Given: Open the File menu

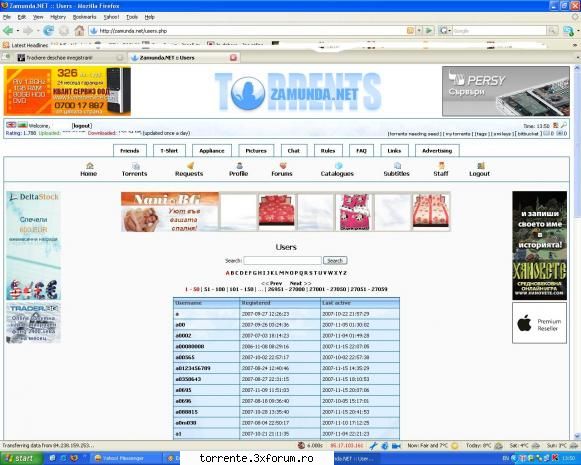Looking at the screenshot, I should (7, 17).
